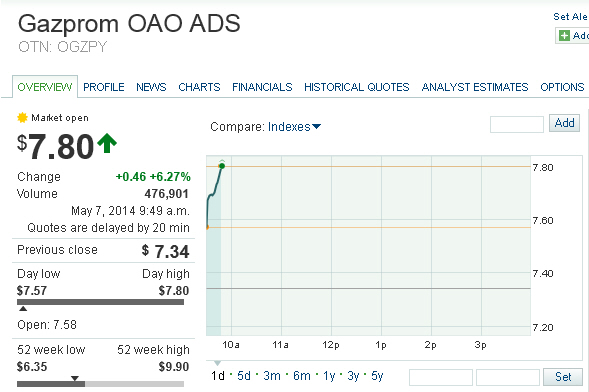This screenshot has width=589, height=392.
Task: Expand the Compare Indexes dropdown
Action: pyautogui.click(x=294, y=127)
